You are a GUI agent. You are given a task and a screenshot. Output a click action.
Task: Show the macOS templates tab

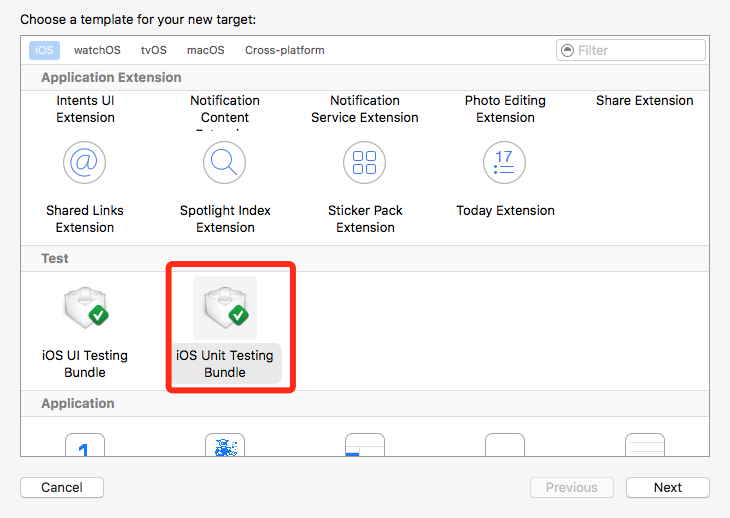[206, 50]
